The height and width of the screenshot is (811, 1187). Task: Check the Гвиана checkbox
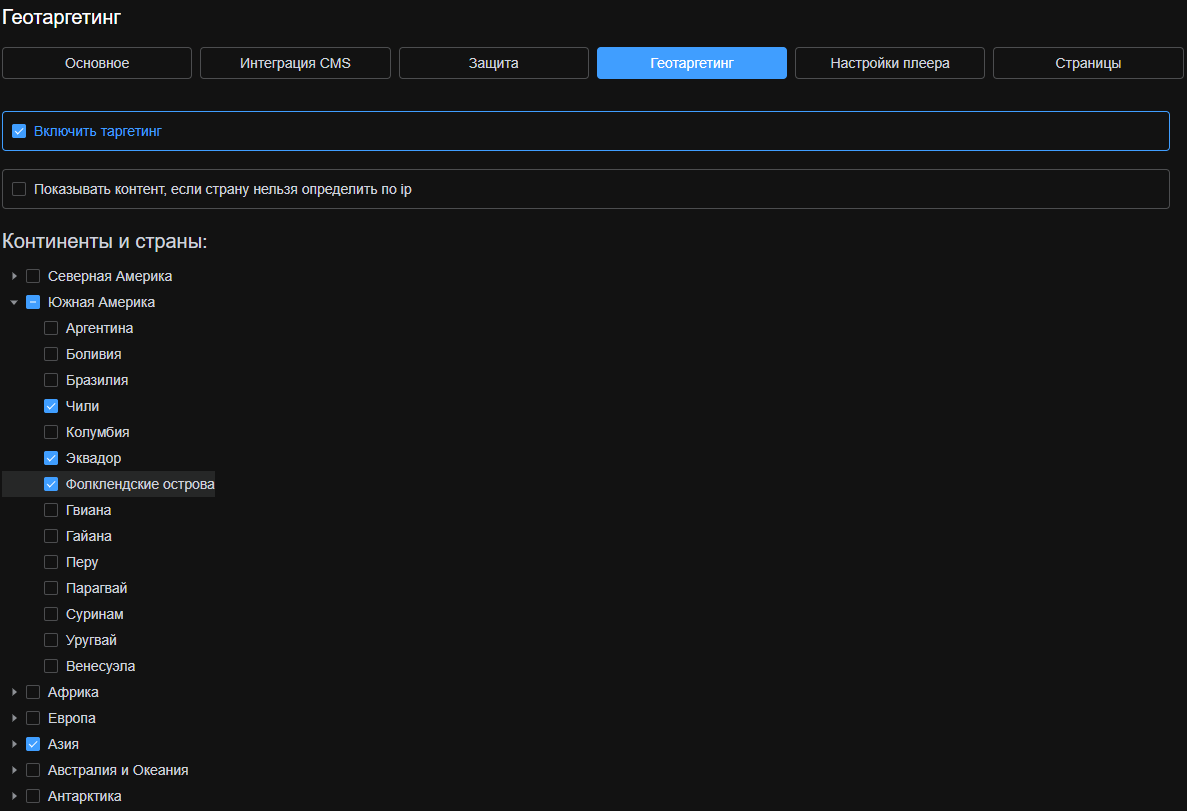[51, 510]
